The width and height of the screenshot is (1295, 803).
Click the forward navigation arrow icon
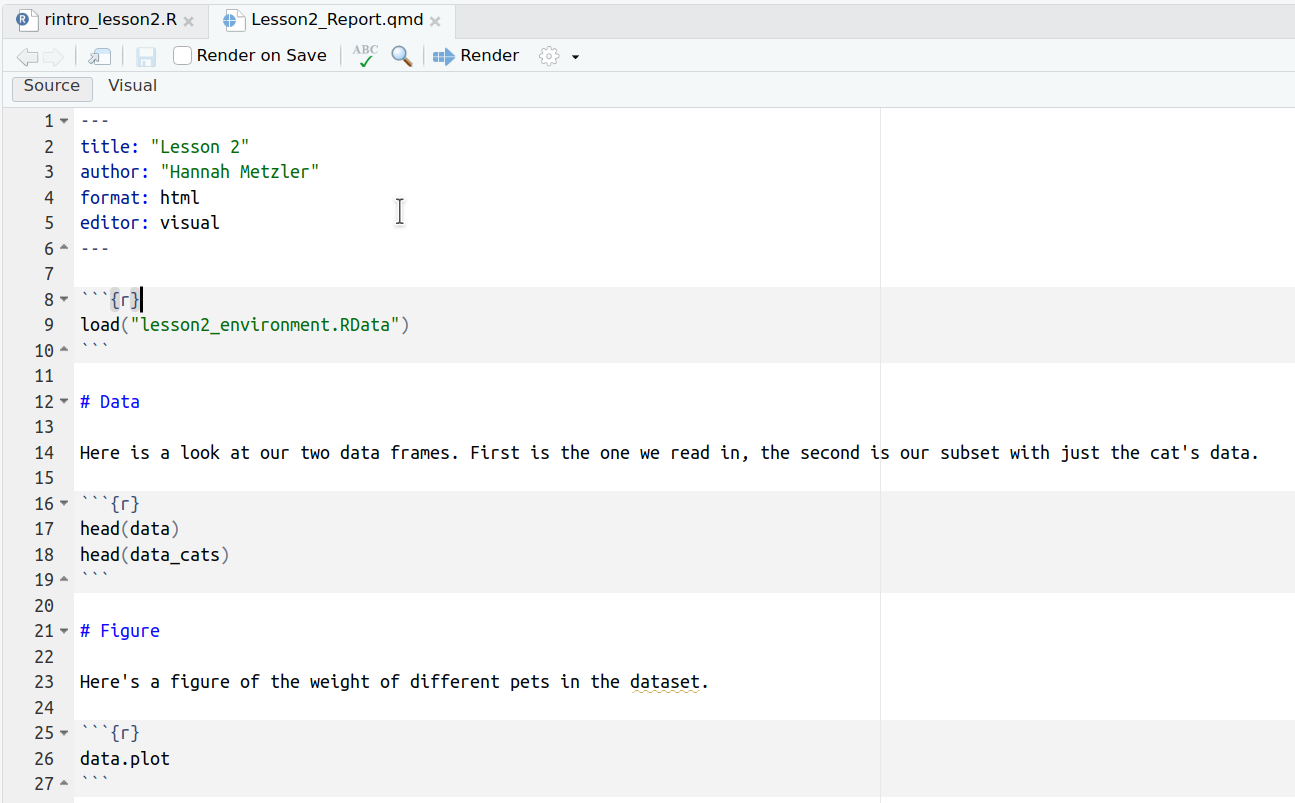tap(53, 57)
